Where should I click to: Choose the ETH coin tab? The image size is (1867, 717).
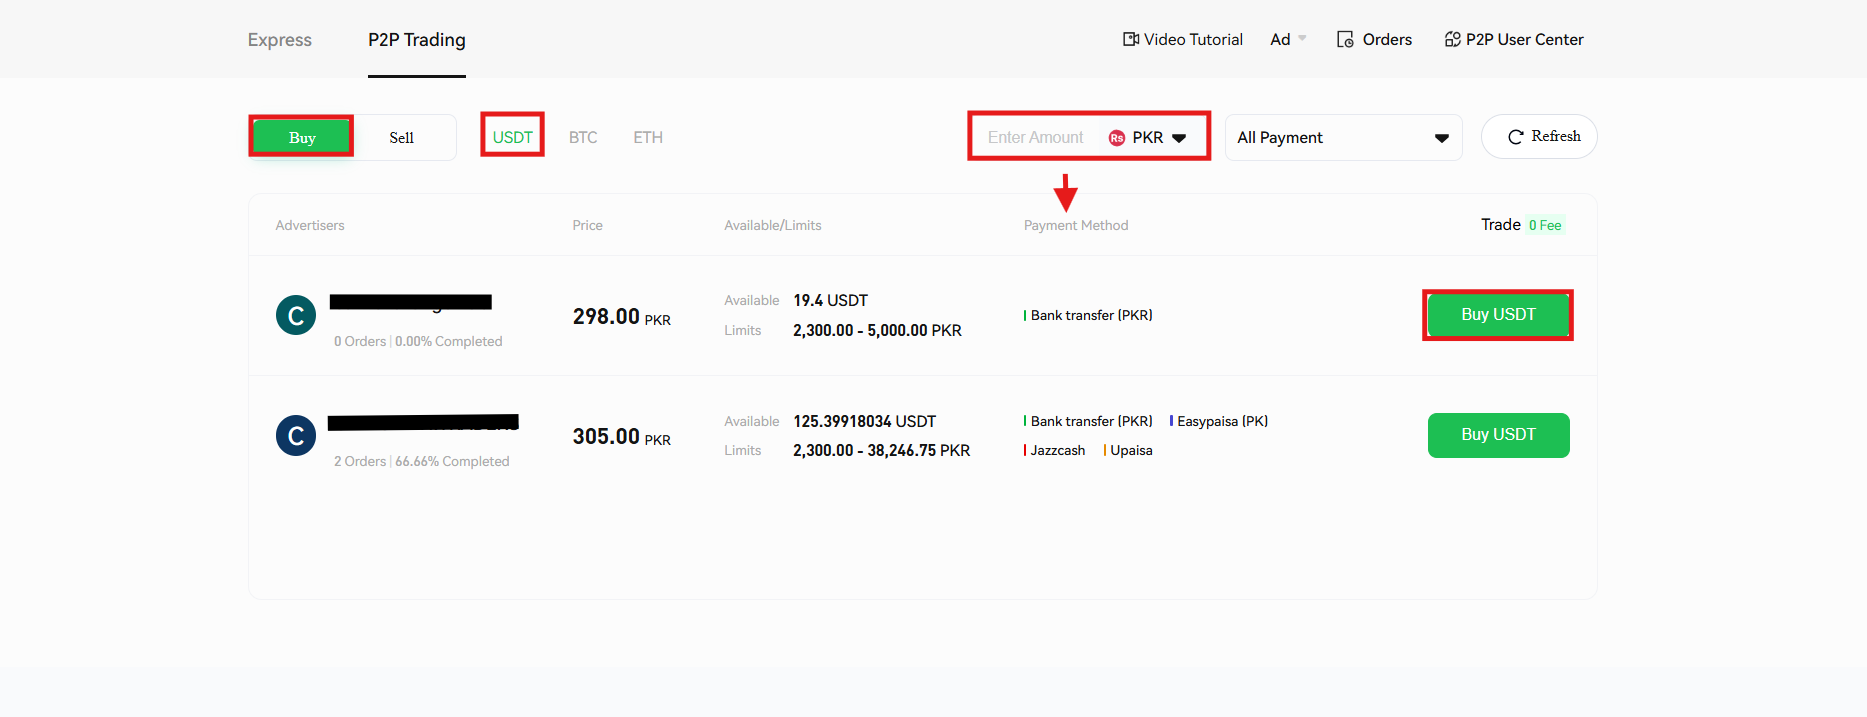tap(648, 137)
